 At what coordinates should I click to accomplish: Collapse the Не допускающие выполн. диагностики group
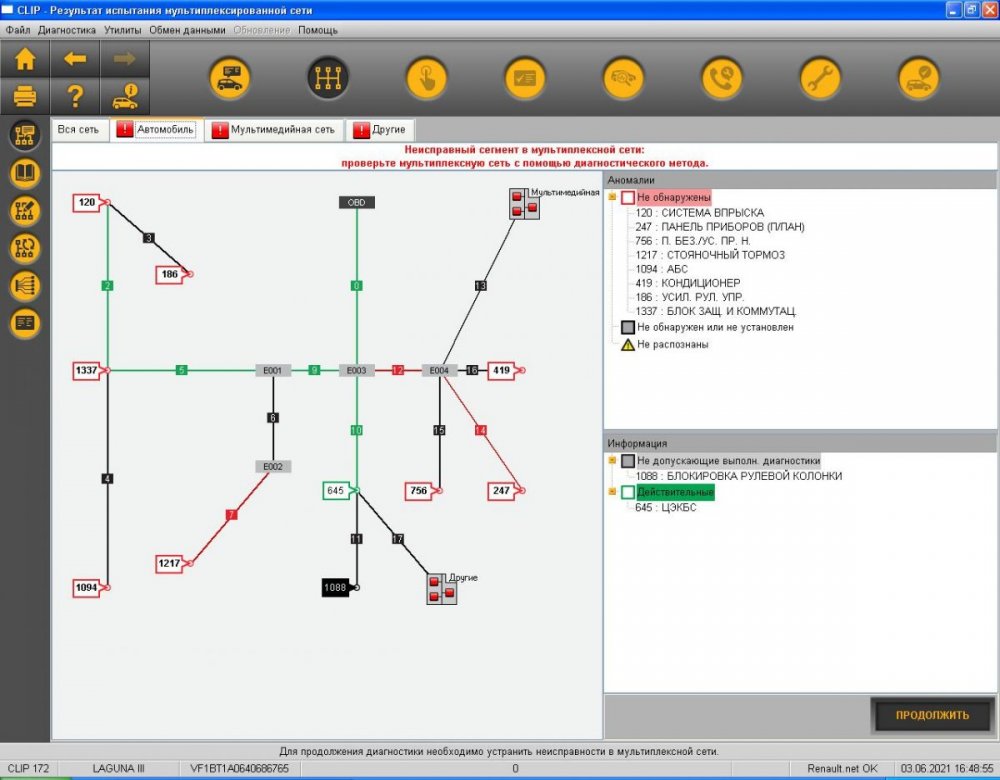click(x=612, y=460)
